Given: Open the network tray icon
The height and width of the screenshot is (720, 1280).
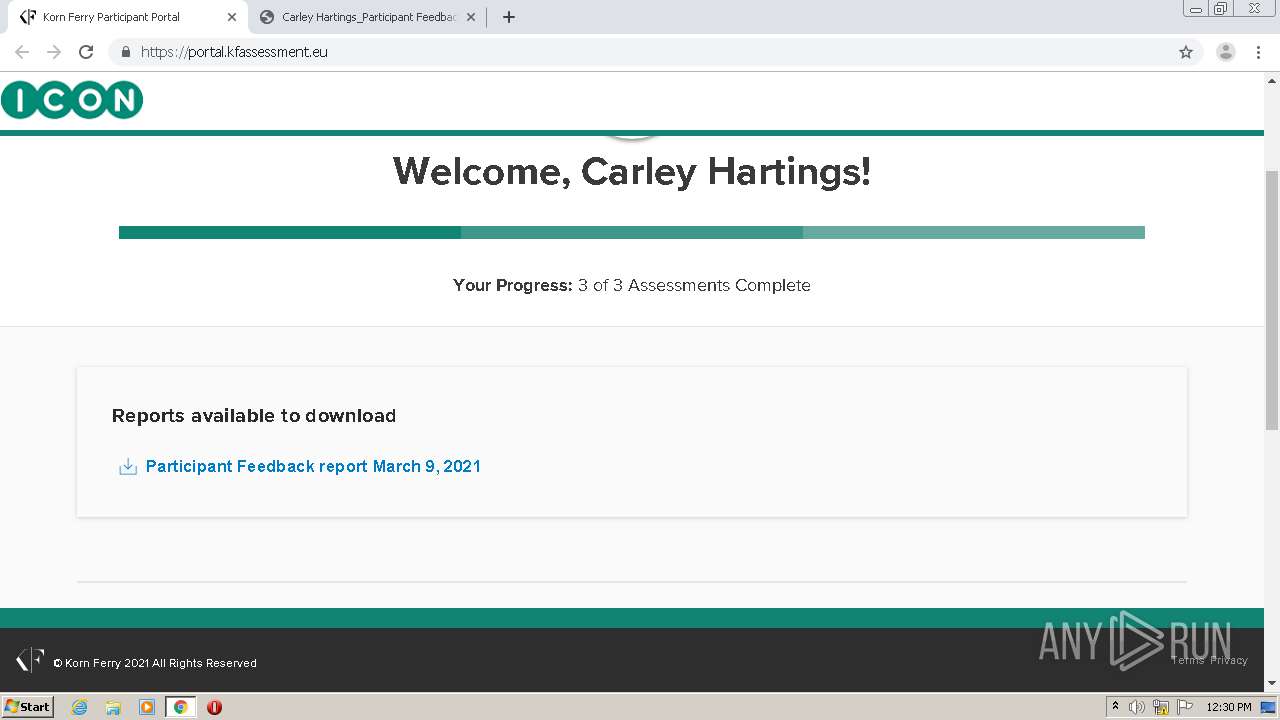Looking at the screenshot, I should point(1161,707).
